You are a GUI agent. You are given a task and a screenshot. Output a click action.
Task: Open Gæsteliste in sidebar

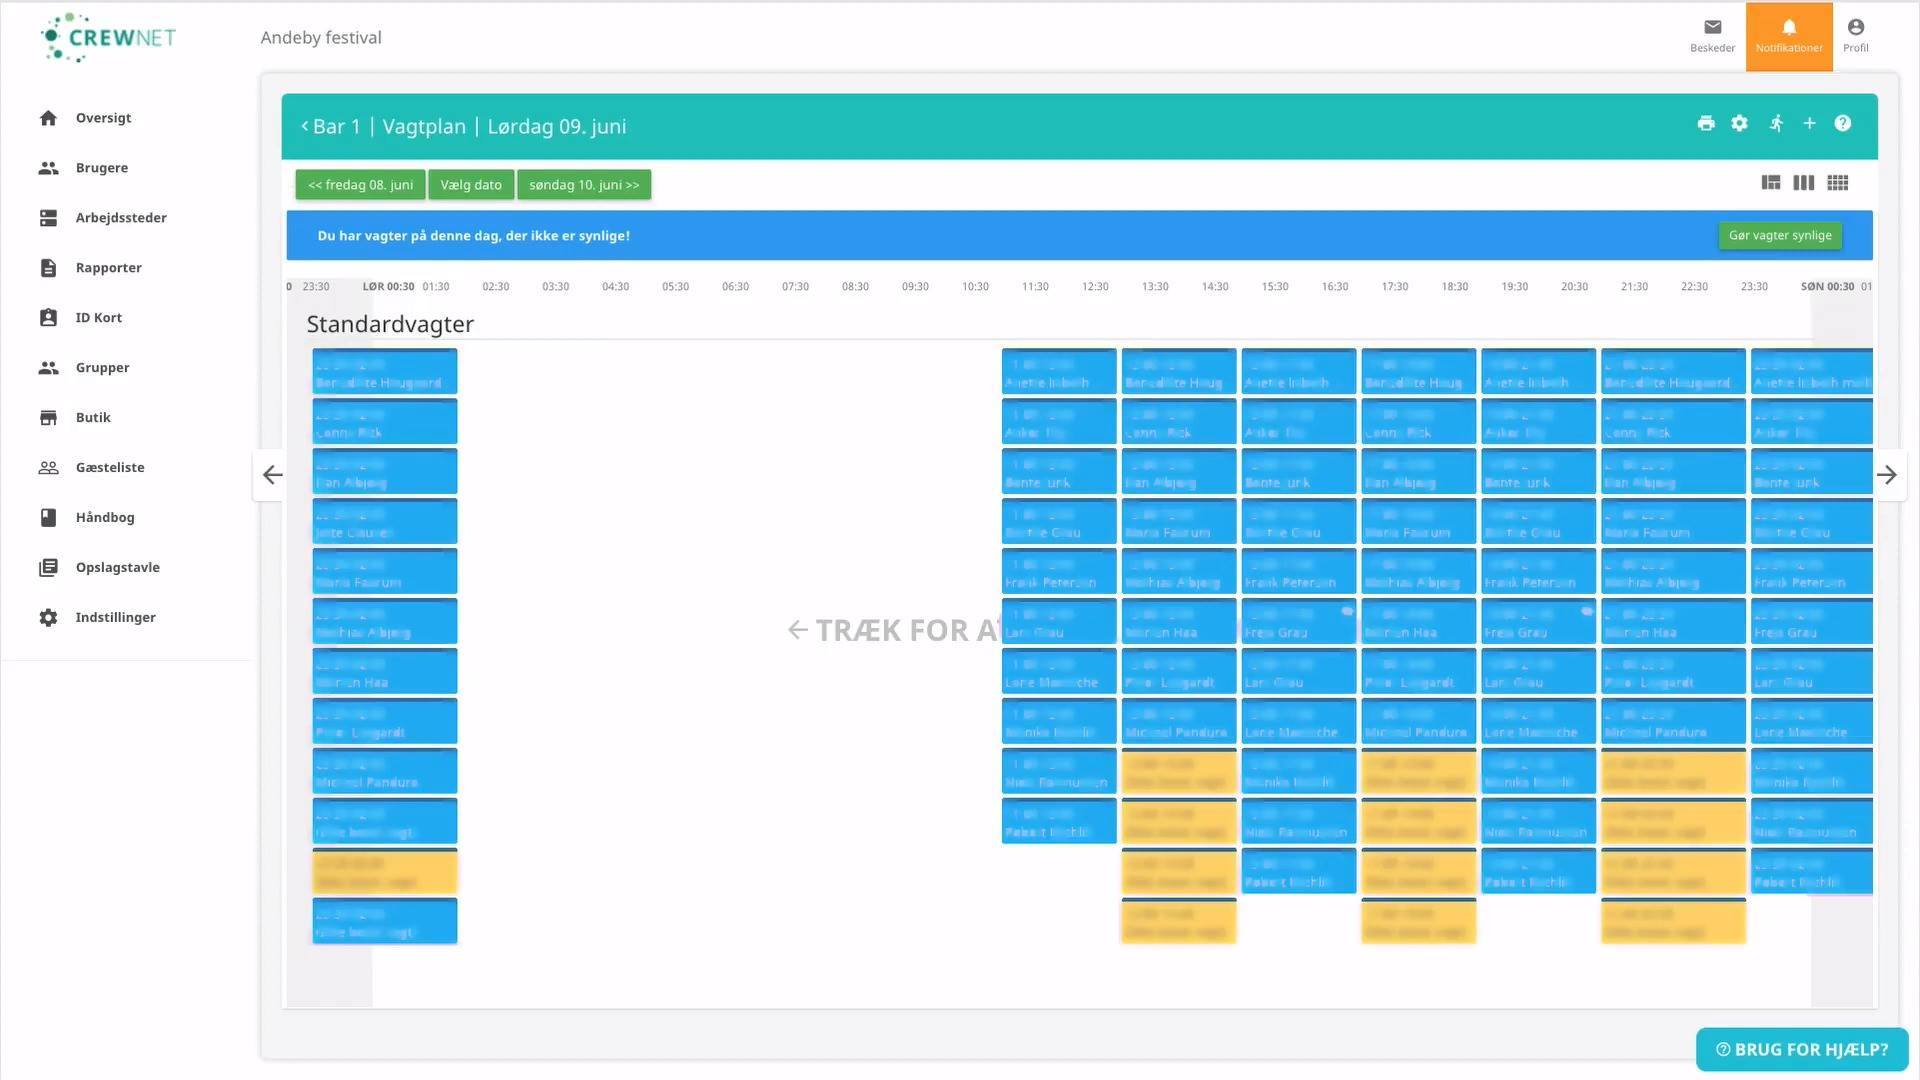pos(110,468)
